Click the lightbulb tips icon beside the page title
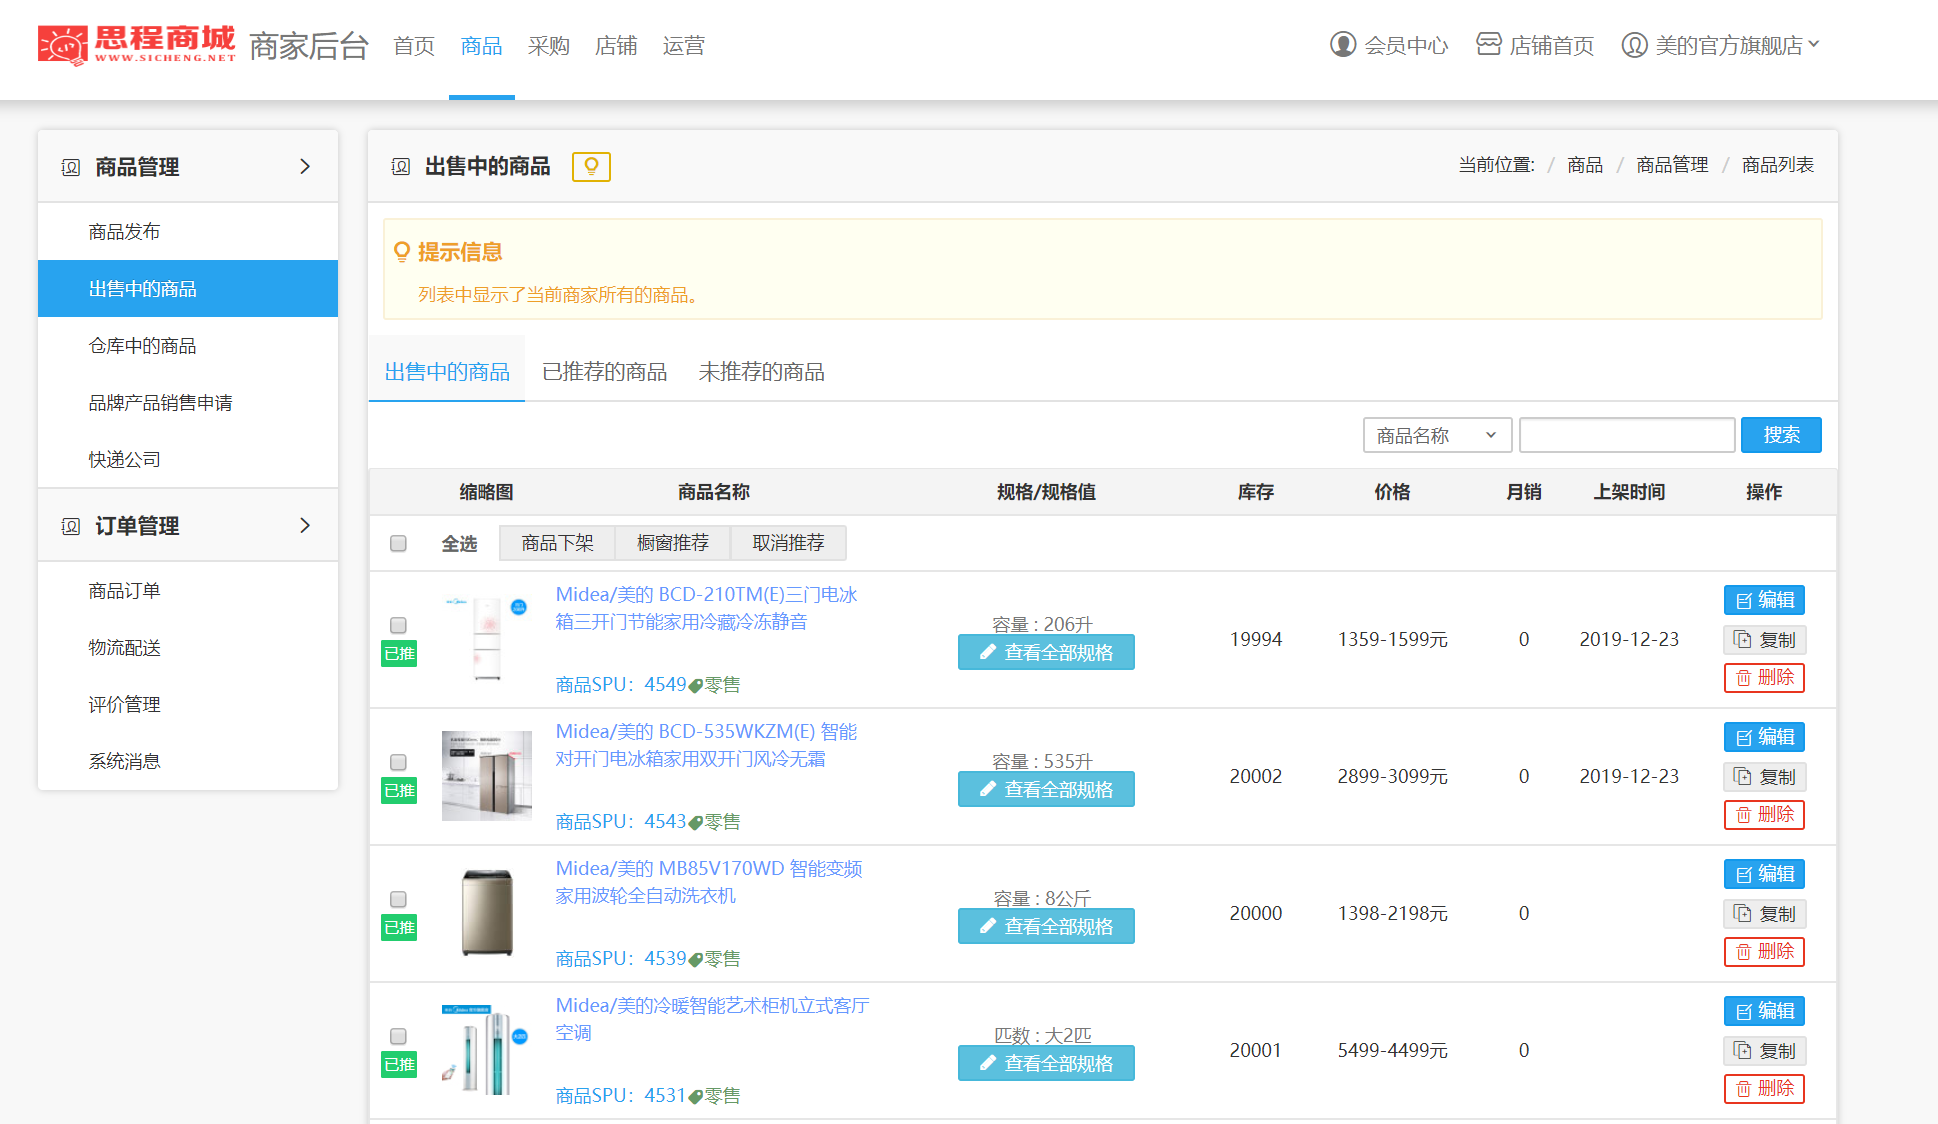Image resolution: width=1938 pixels, height=1124 pixels. click(591, 166)
